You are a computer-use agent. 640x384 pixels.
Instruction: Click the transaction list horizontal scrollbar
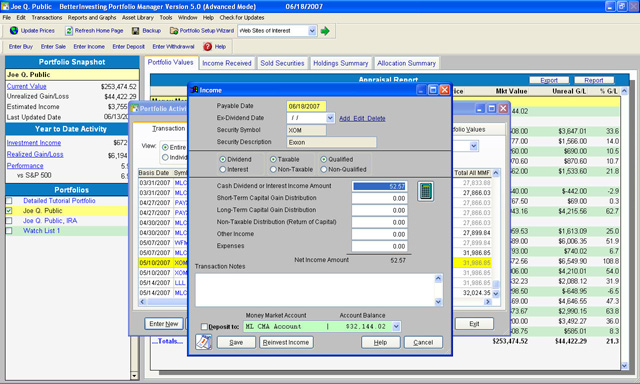point(315,302)
